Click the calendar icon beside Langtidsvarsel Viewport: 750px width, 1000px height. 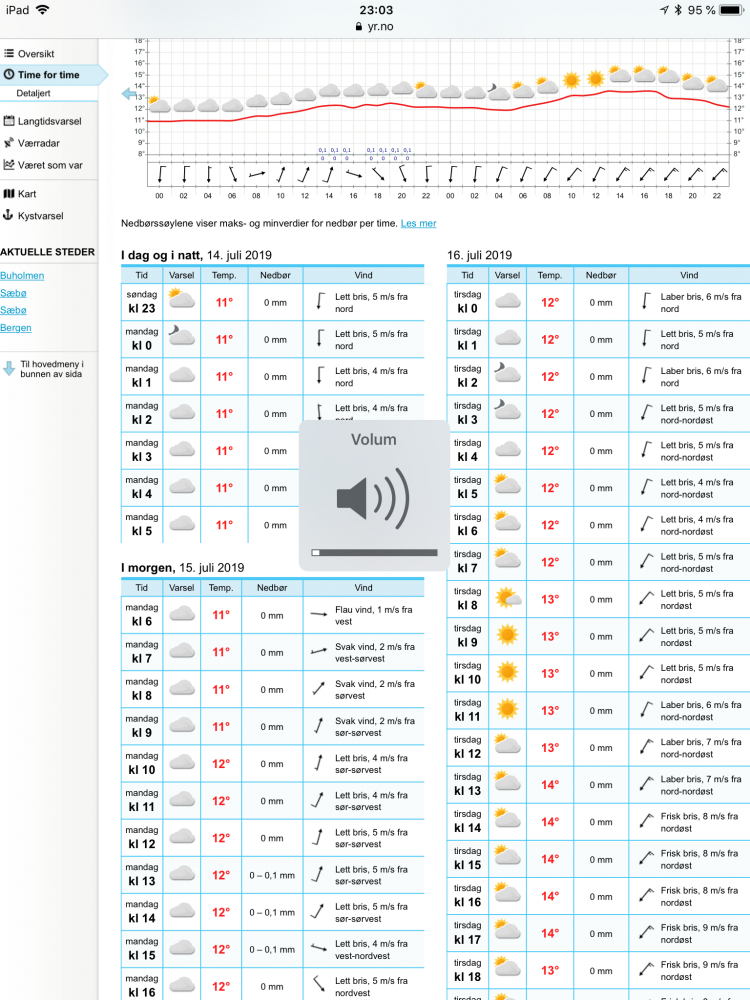click(x=9, y=121)
